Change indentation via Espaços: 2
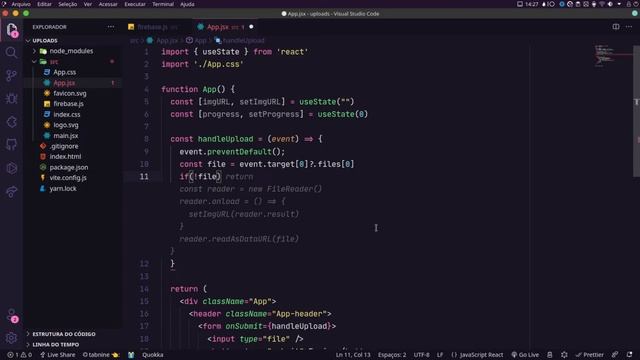Screen dimensions: 640x360 [x=392, y=355]
